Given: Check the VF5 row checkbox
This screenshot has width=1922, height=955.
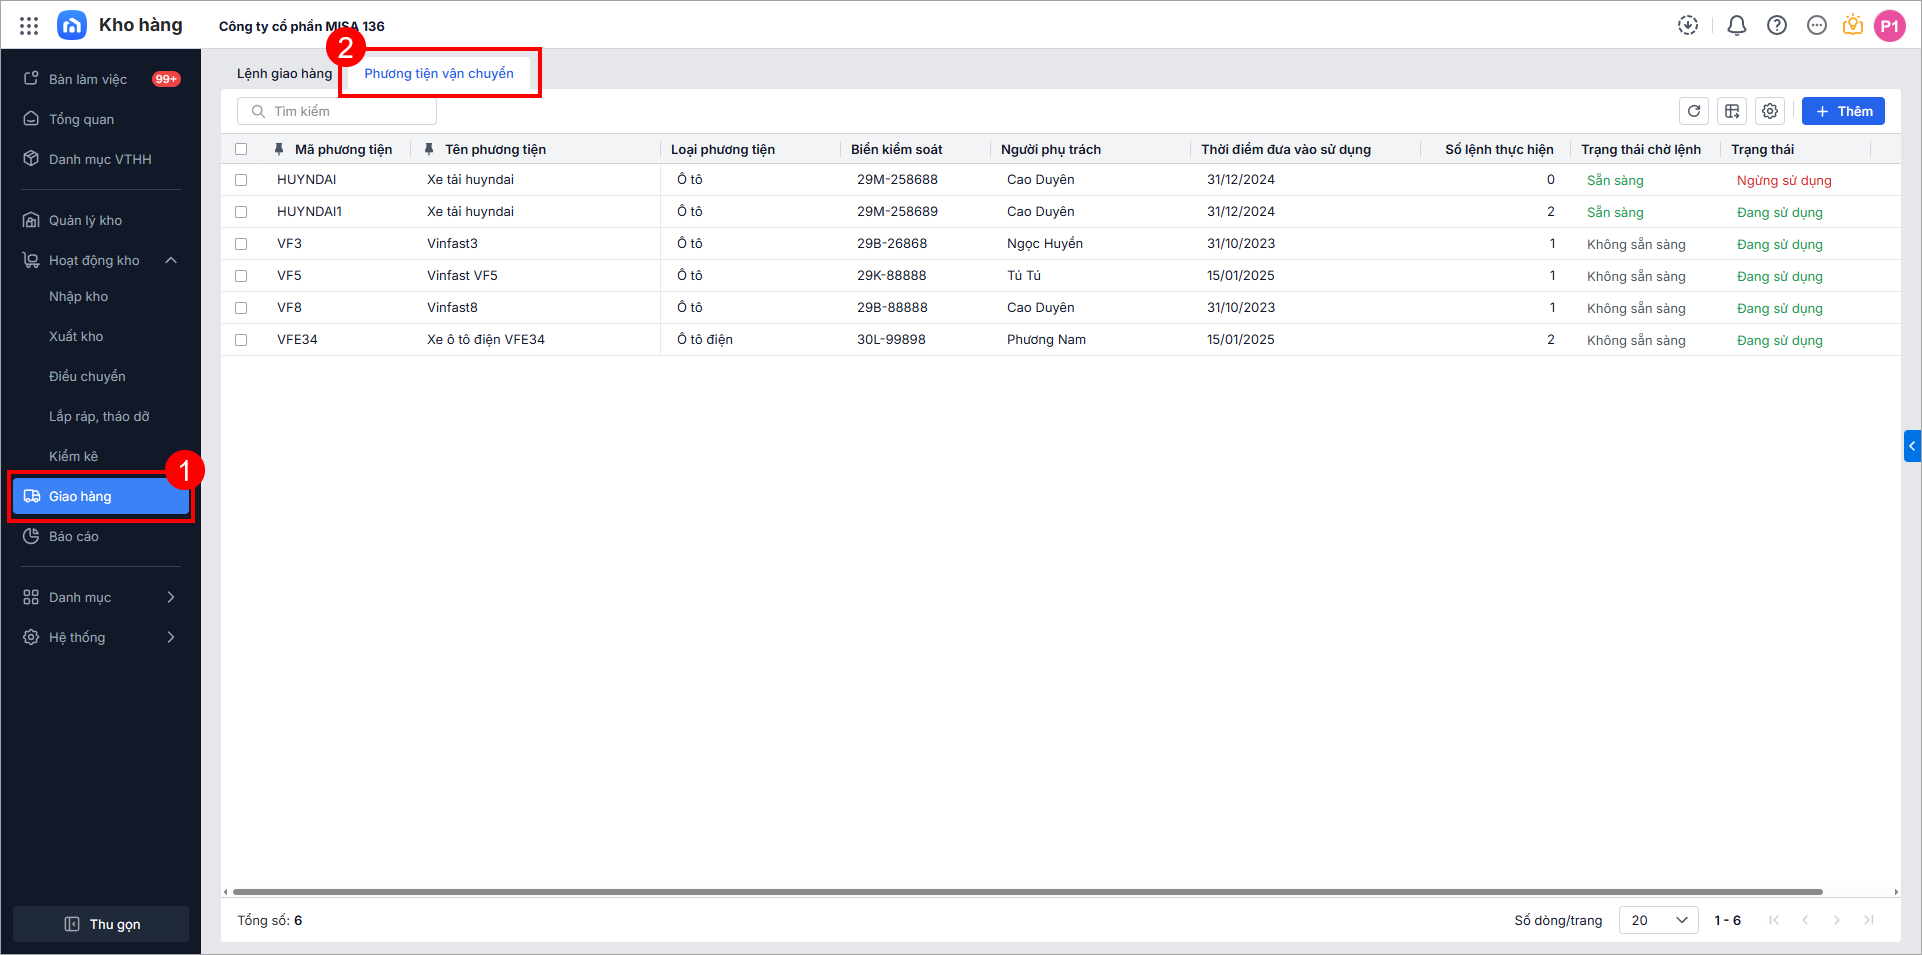Looking at the screenshot, I should pos(241,276).
